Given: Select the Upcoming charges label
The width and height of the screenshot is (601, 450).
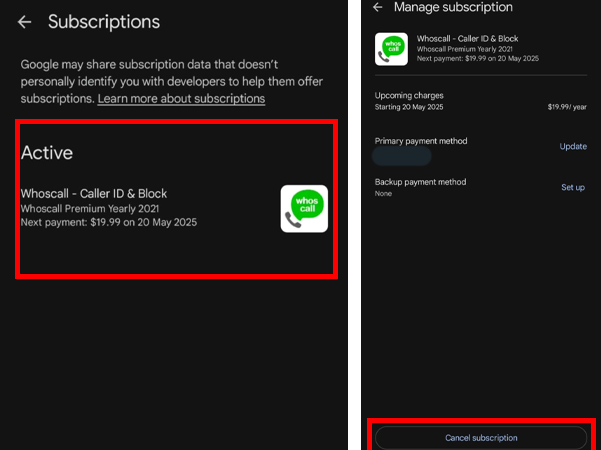Looking at the screenshot, I should pos(409,95).
